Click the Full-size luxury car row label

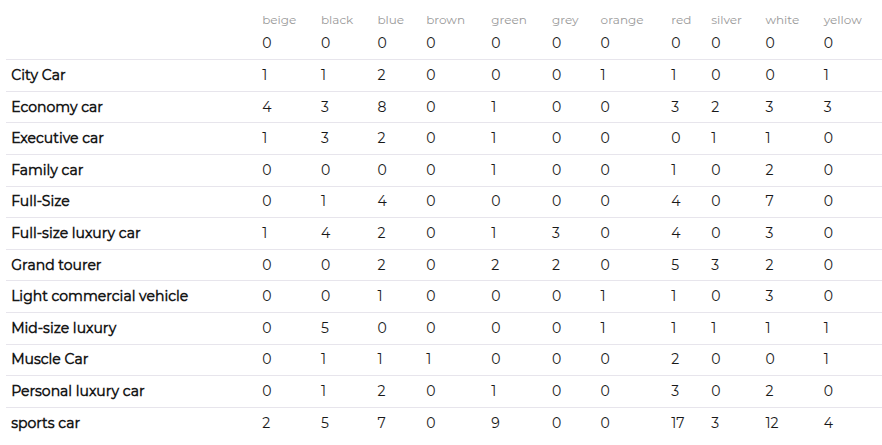[x=76, y=233]
